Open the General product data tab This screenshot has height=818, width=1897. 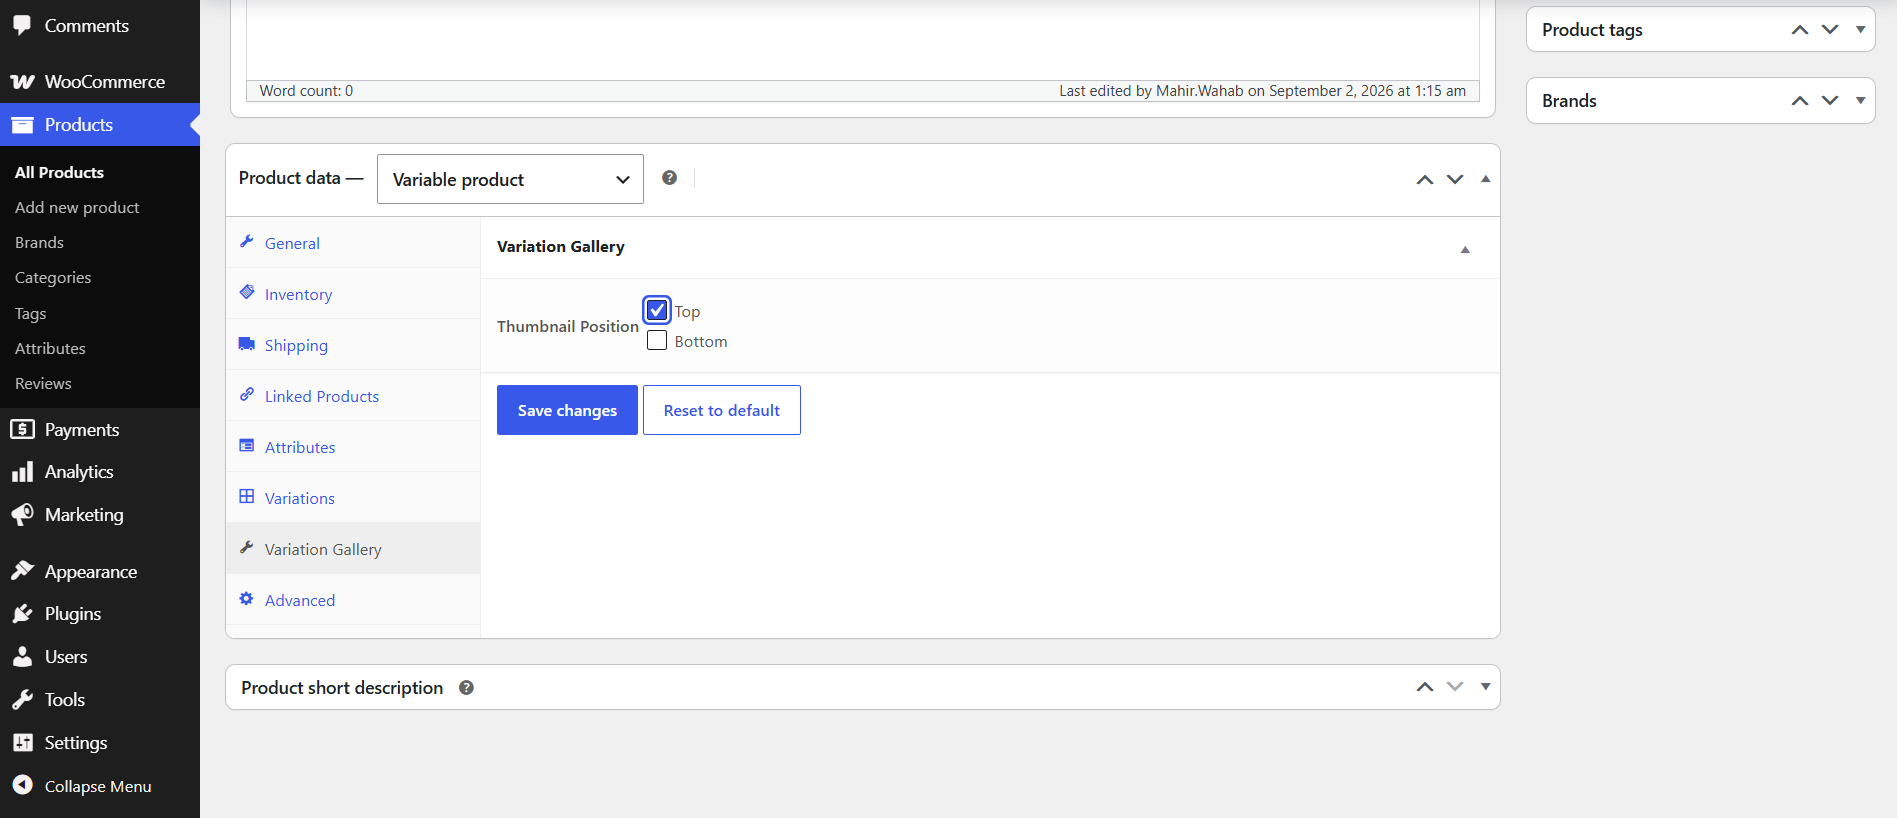353,243
